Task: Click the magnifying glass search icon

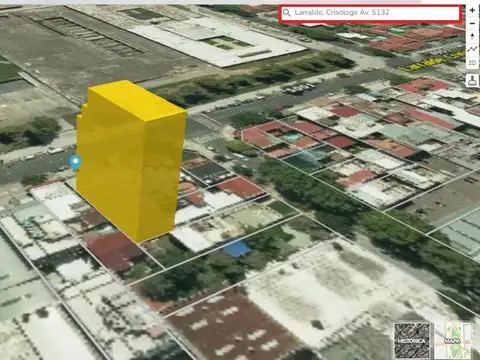Action: [287, 13]
